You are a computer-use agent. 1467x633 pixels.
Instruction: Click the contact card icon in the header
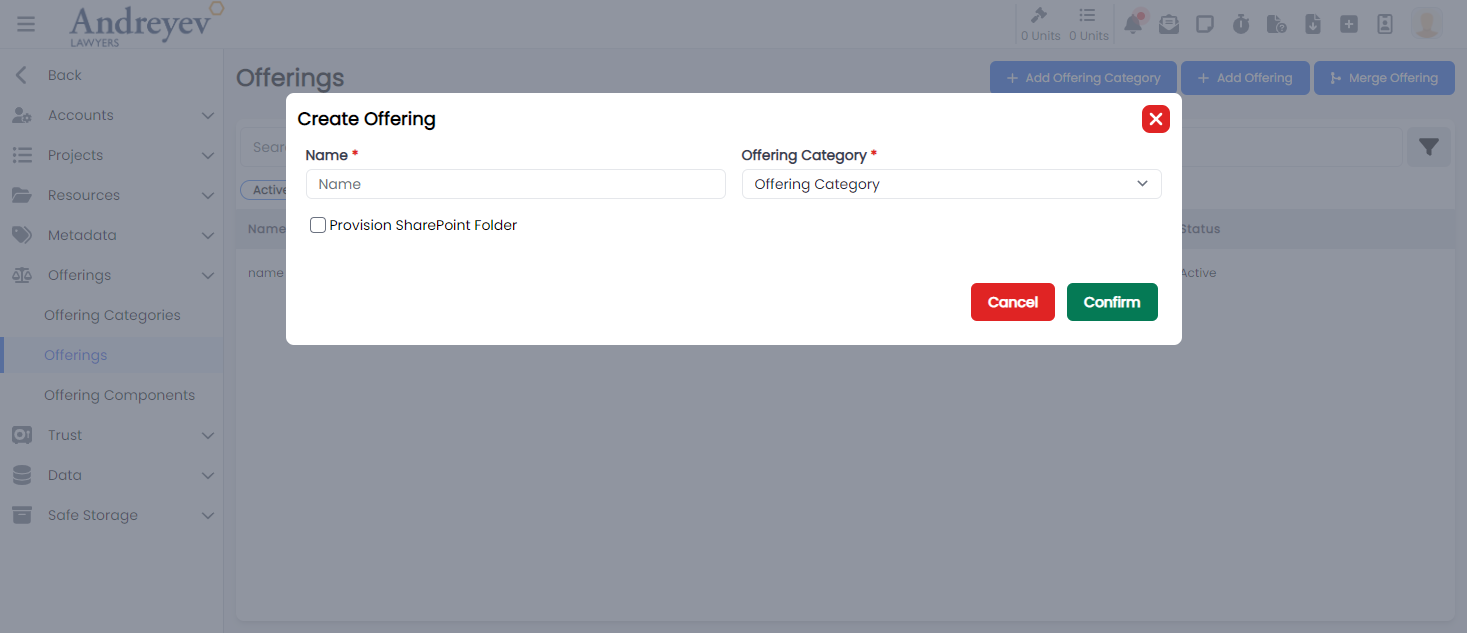(1385, 22)
